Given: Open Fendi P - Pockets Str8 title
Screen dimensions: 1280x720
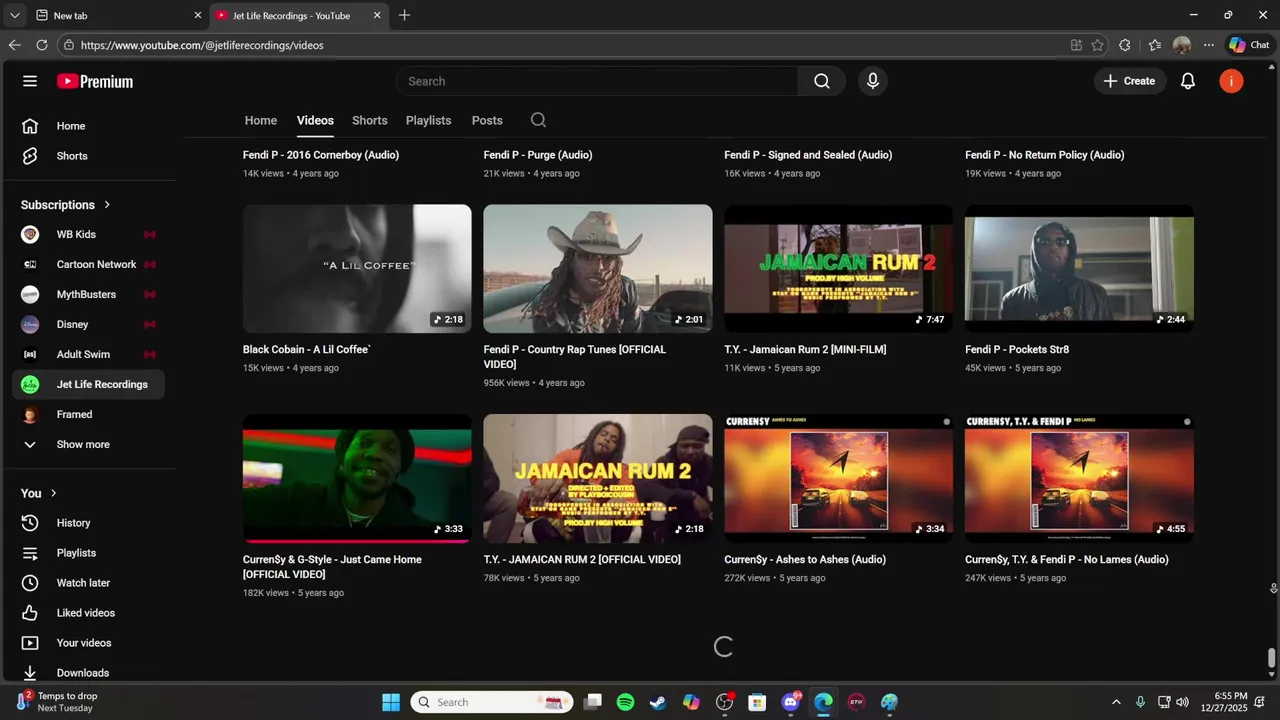Looking at the screenshot, I should point(1017,350).
